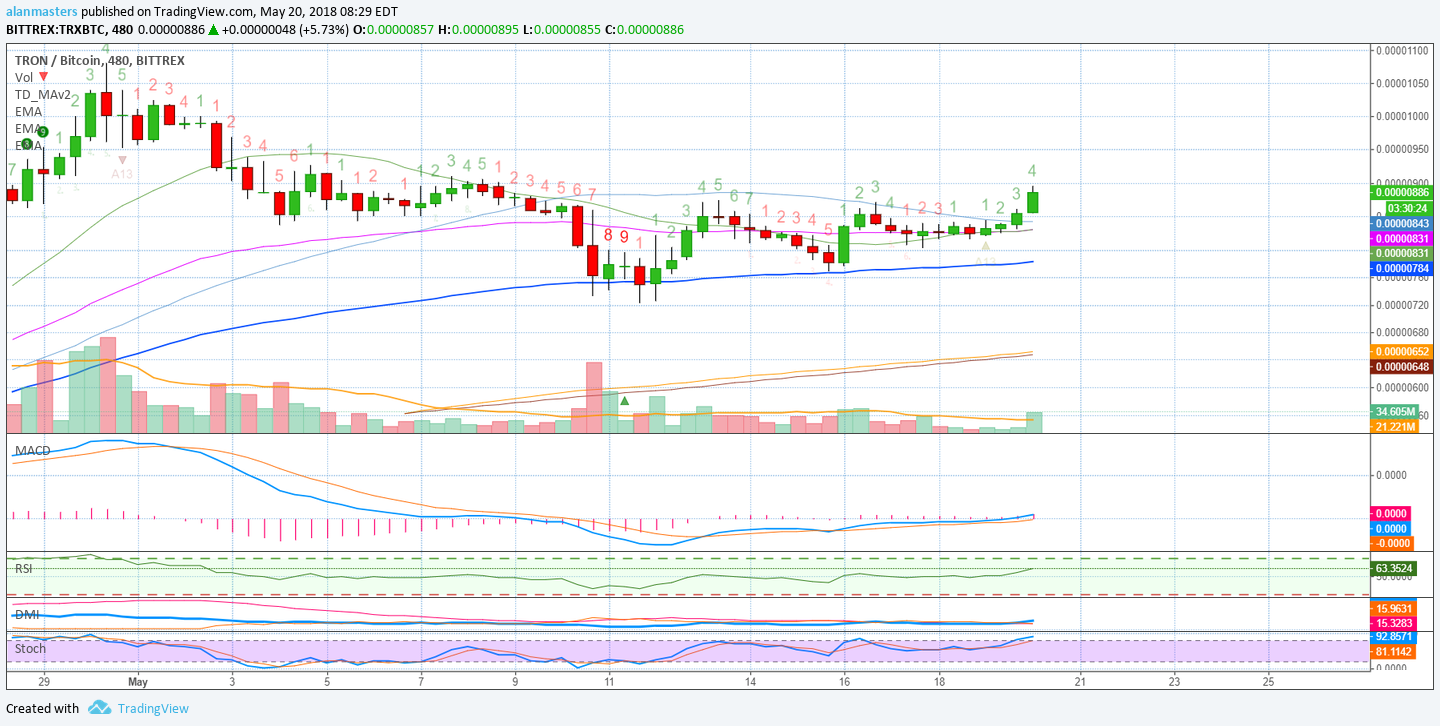The height and width of the screenshot is (726, 1440).
Task: Click the 0.00001000 price axis label
Action: [1403, 116]
